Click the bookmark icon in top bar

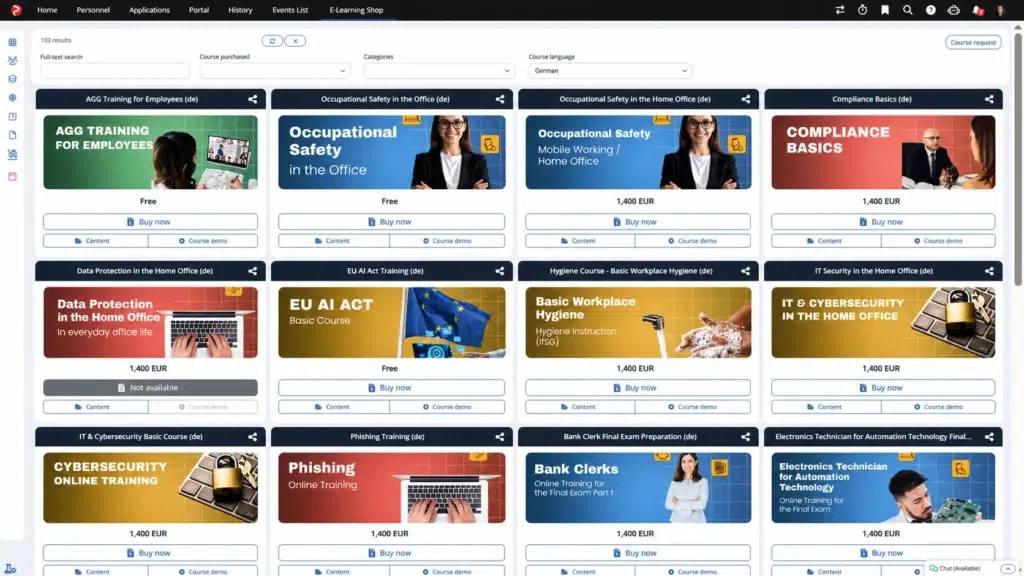[885, 10]
